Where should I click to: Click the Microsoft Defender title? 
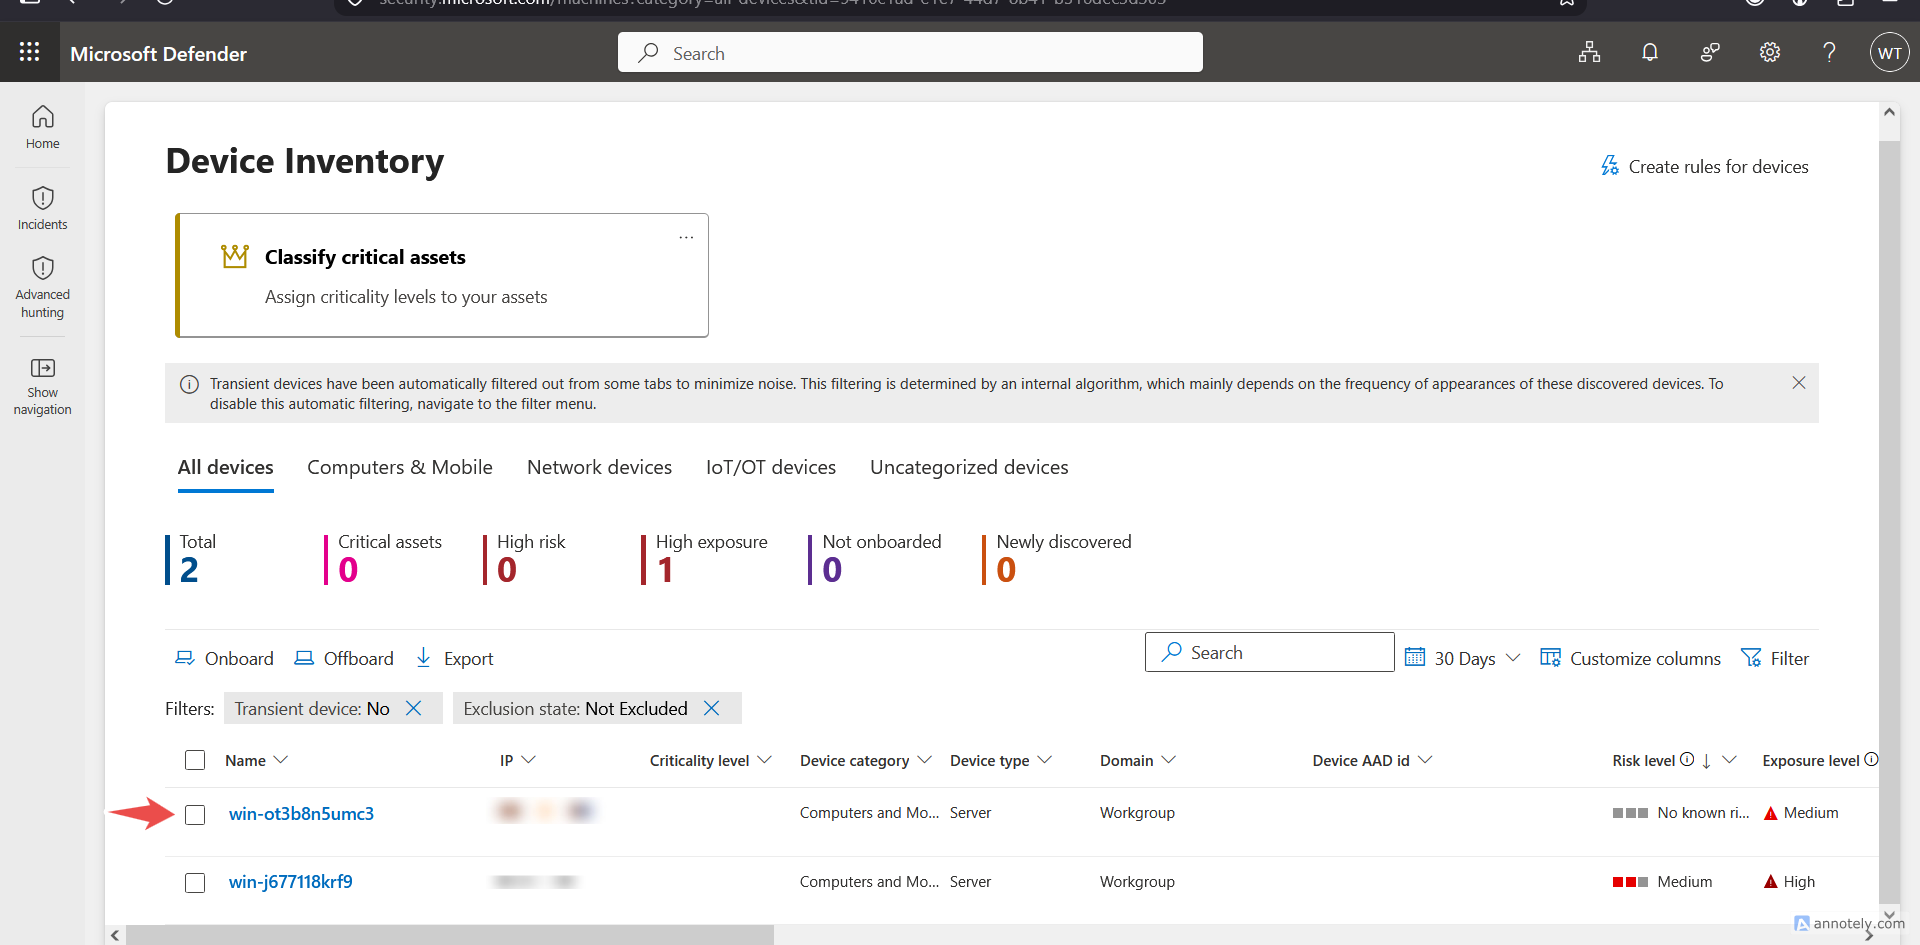coord(158,54)
